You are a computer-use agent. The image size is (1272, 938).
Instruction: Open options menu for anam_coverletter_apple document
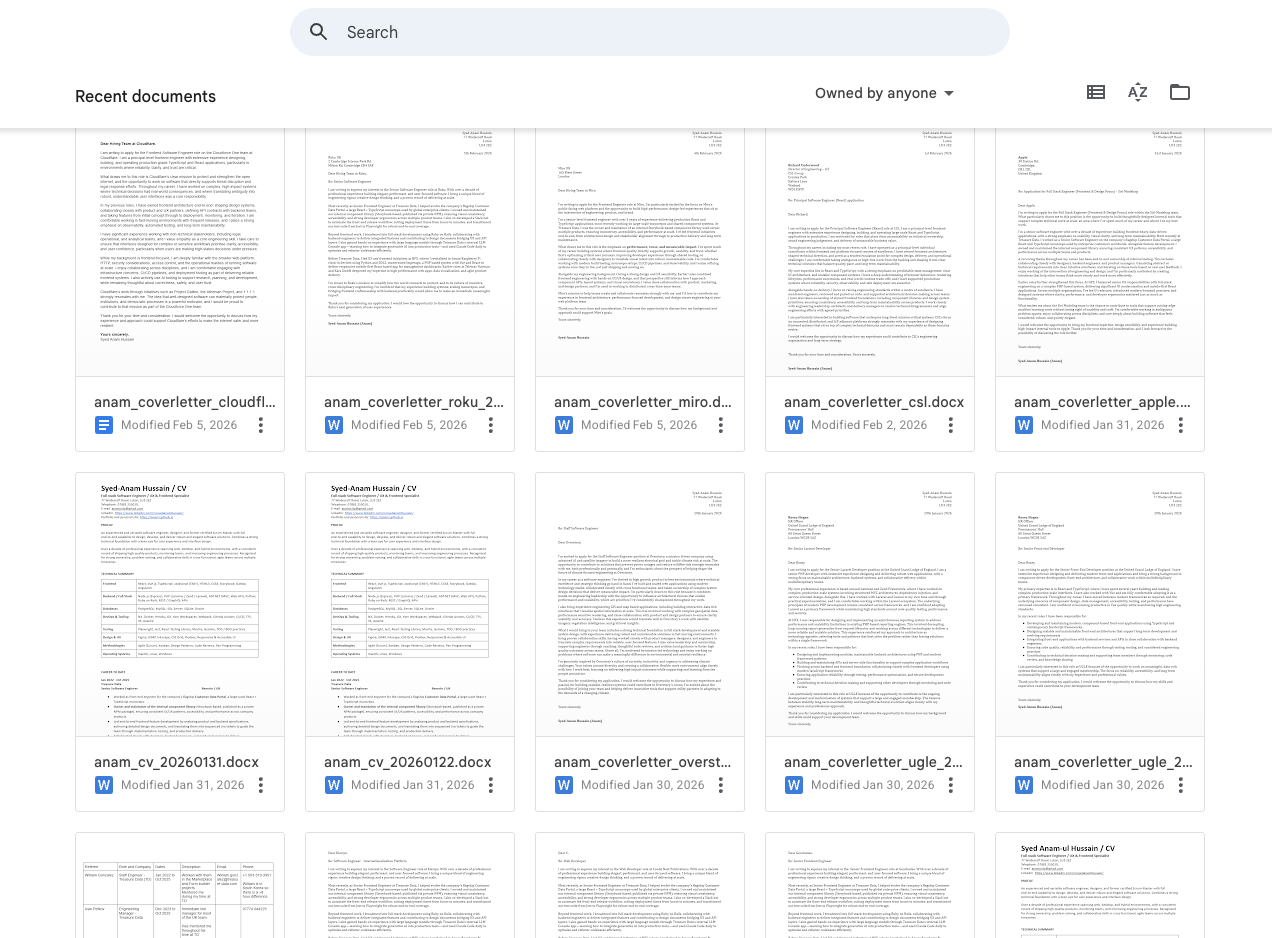pos(1180,424)
